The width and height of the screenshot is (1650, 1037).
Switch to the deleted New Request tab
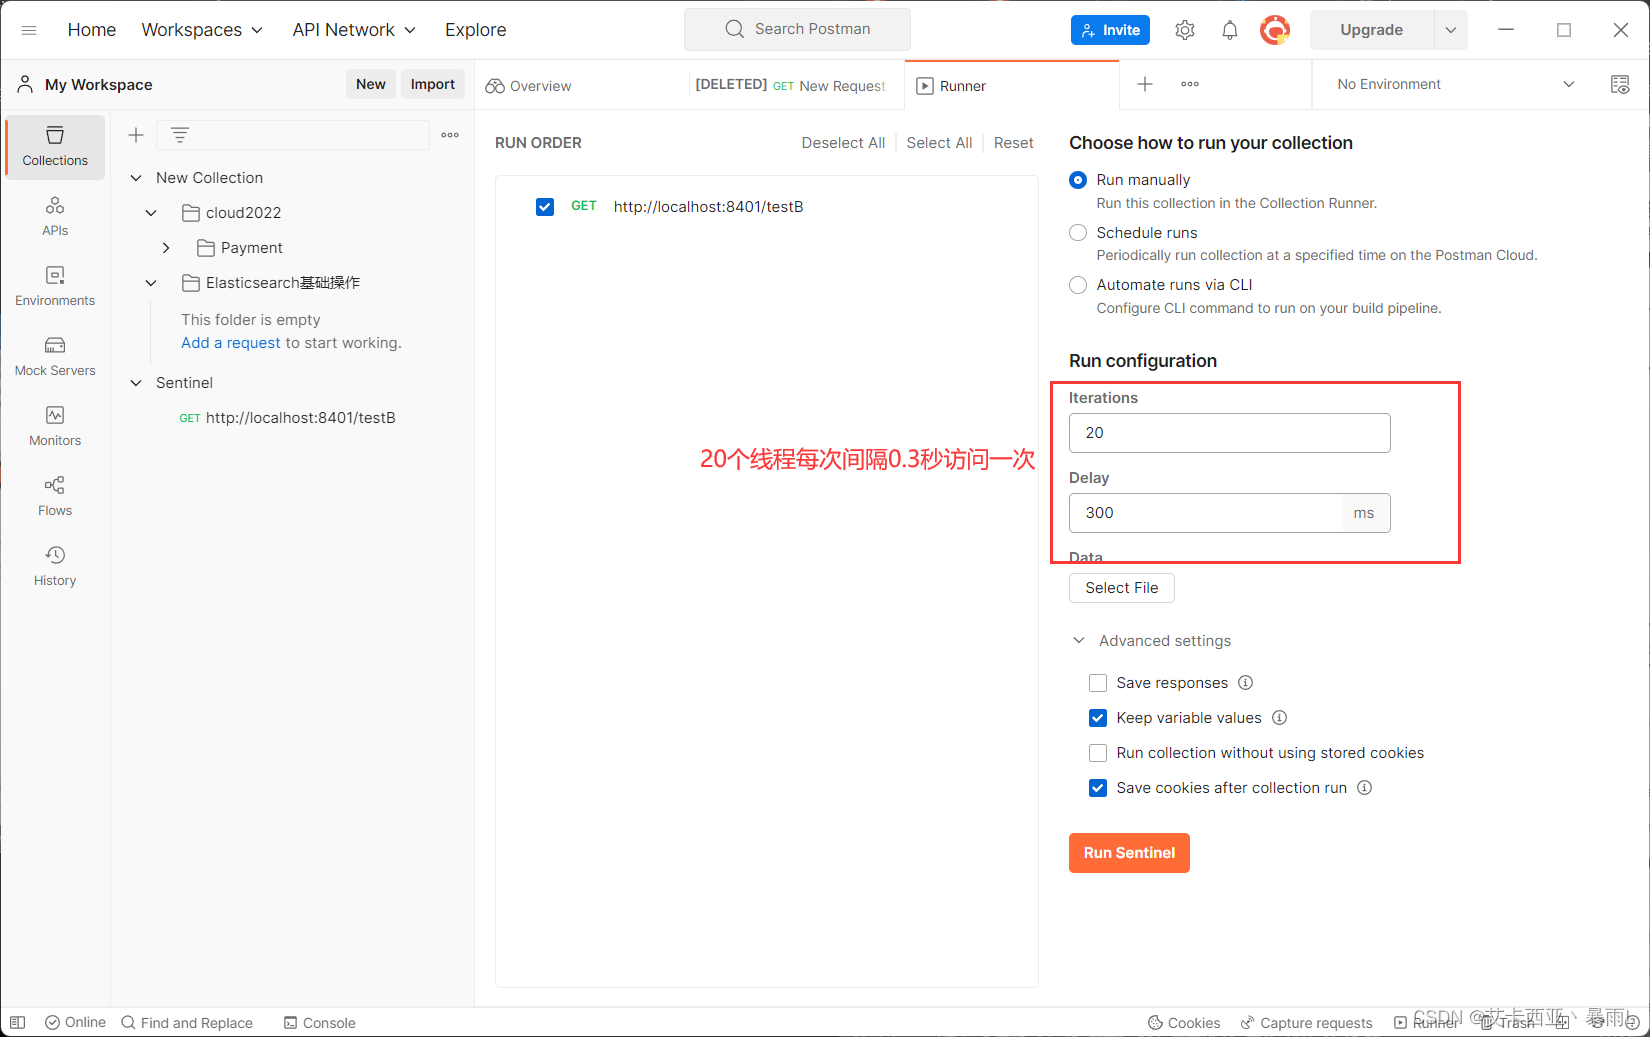790,86
